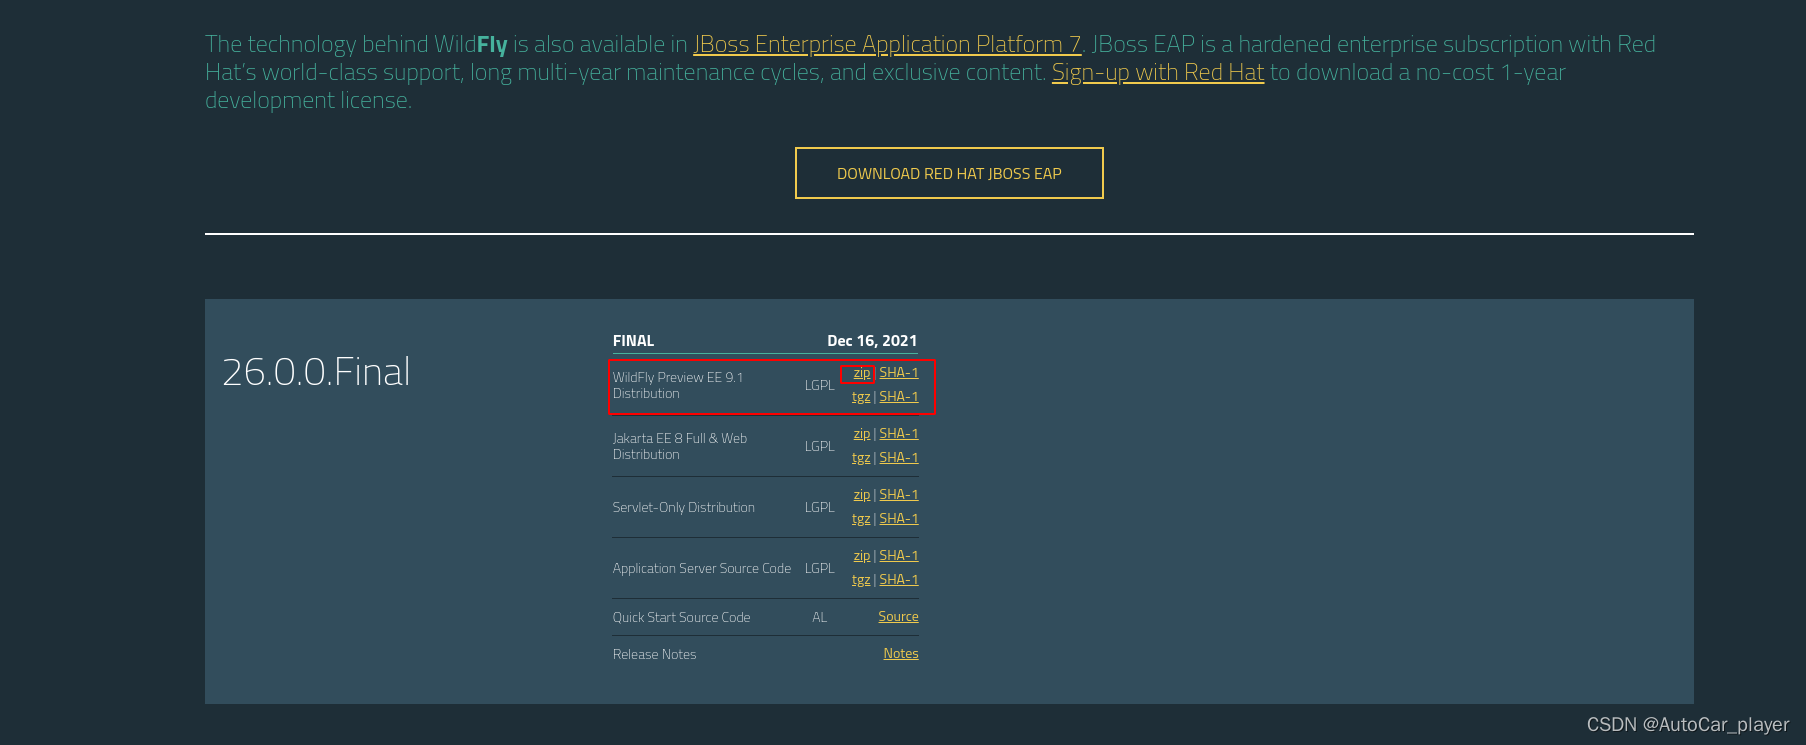Image resolution: width=1806 pixels, height=745 pixels.
Task: Click LGPL in the Servlet-Only row
Action: click(820, 508)
